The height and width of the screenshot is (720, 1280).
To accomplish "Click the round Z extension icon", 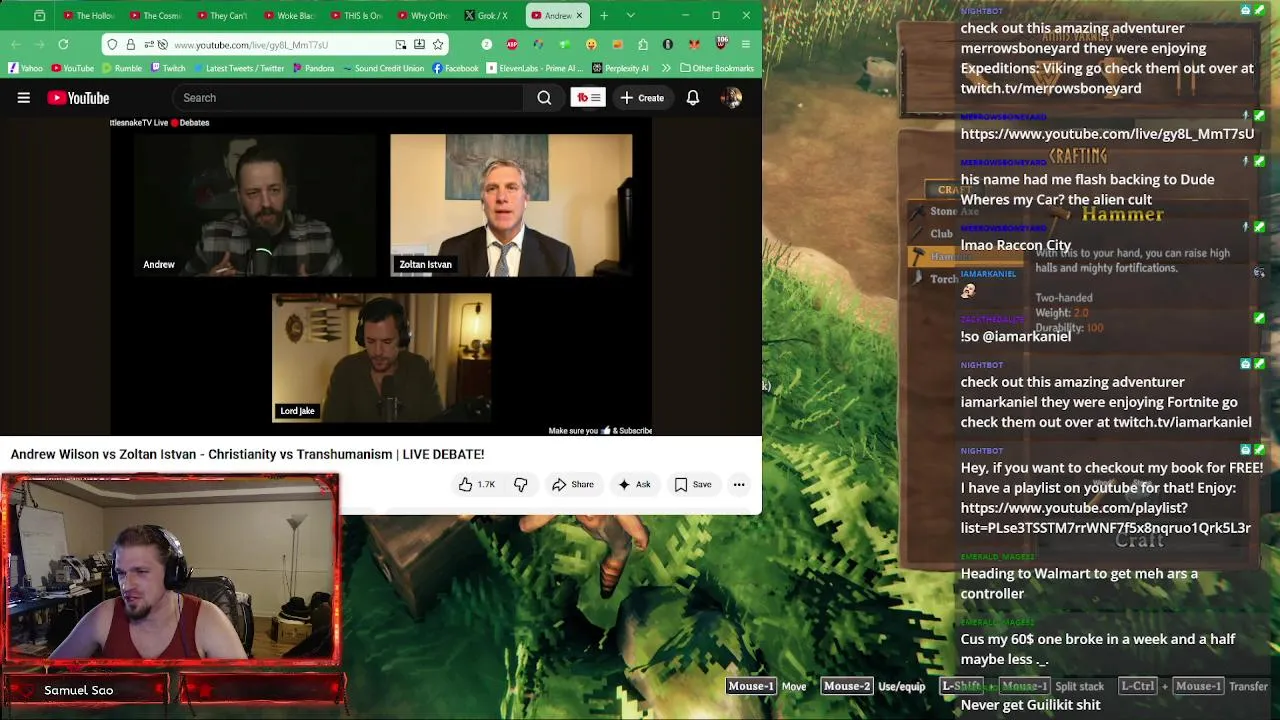I will (487, 45).
